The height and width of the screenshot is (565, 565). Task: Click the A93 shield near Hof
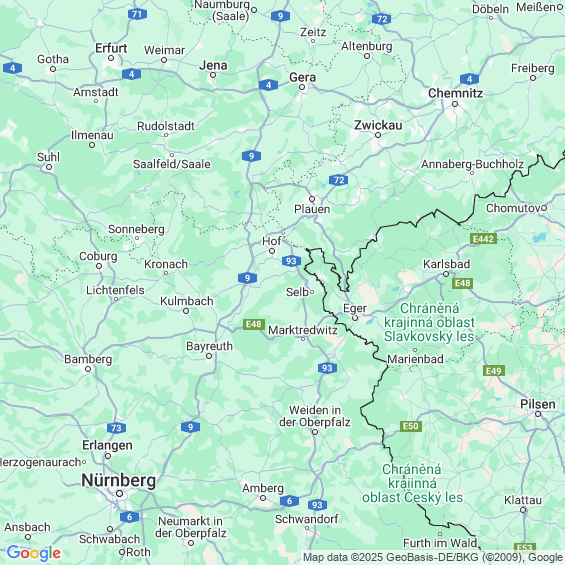point(291,261)
